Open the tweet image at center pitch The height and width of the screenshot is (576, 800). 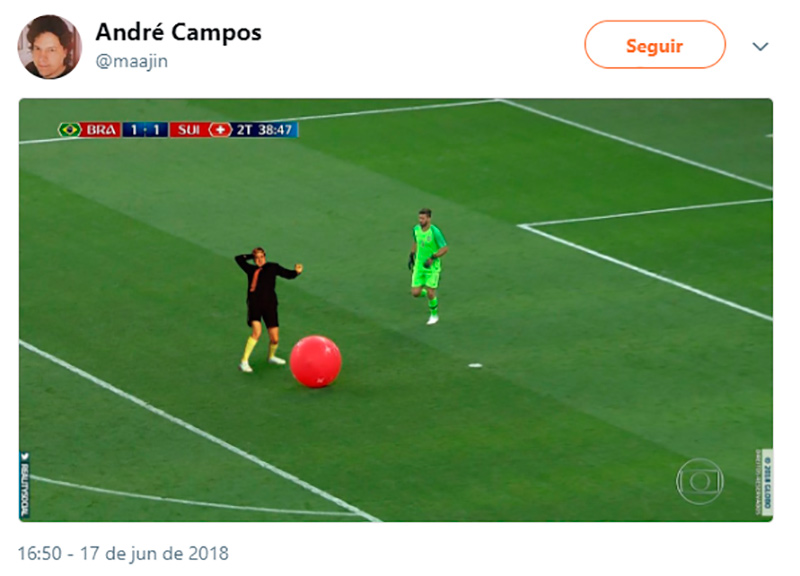click(396, 310)
